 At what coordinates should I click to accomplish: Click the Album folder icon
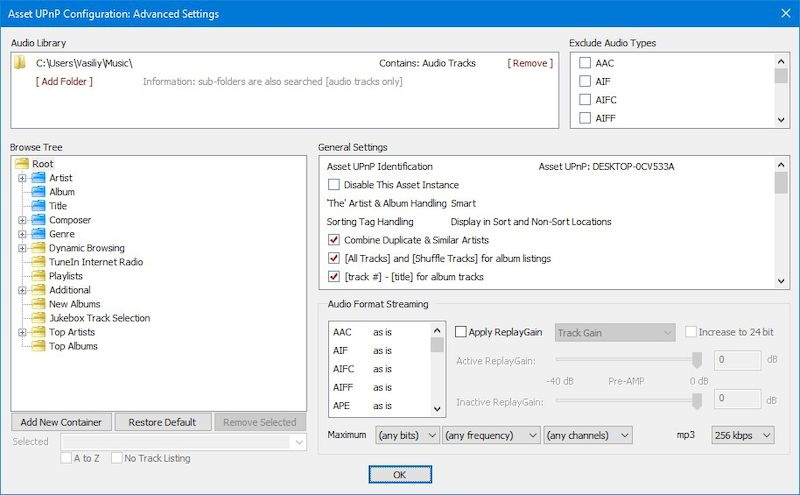pyautogui.click(x=39, y=192)
